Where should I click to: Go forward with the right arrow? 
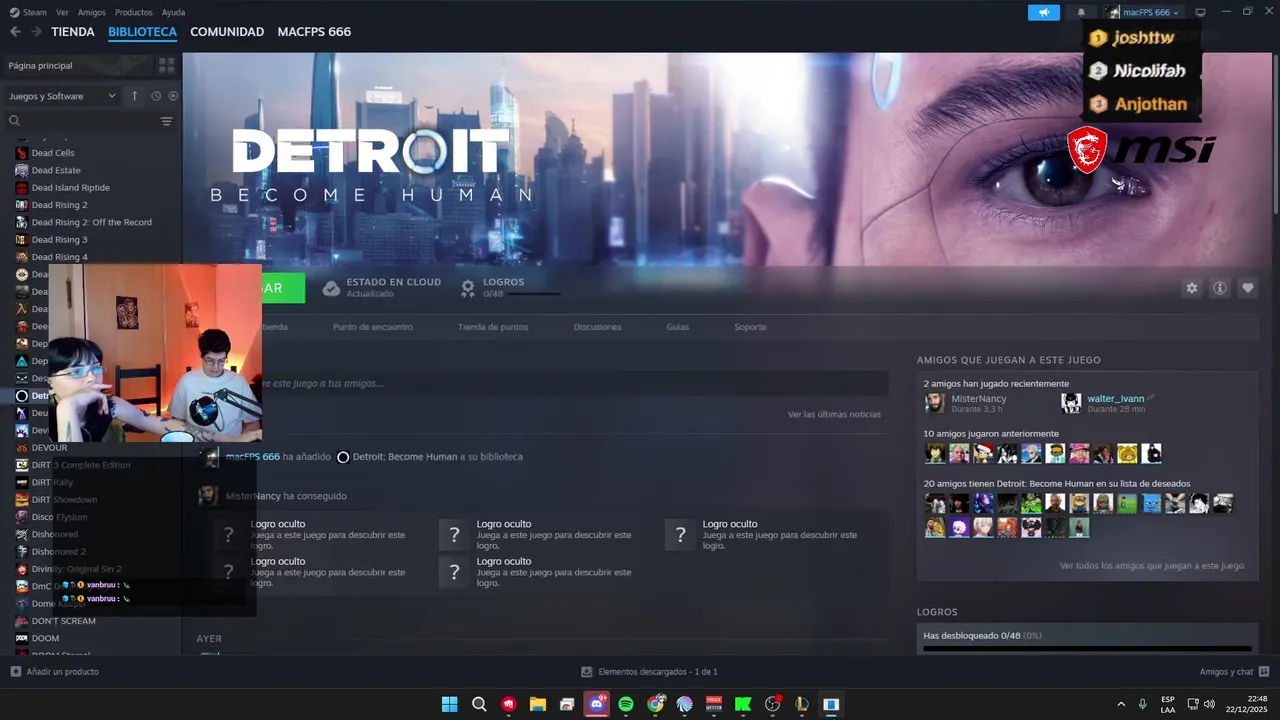tap(36, 32)
